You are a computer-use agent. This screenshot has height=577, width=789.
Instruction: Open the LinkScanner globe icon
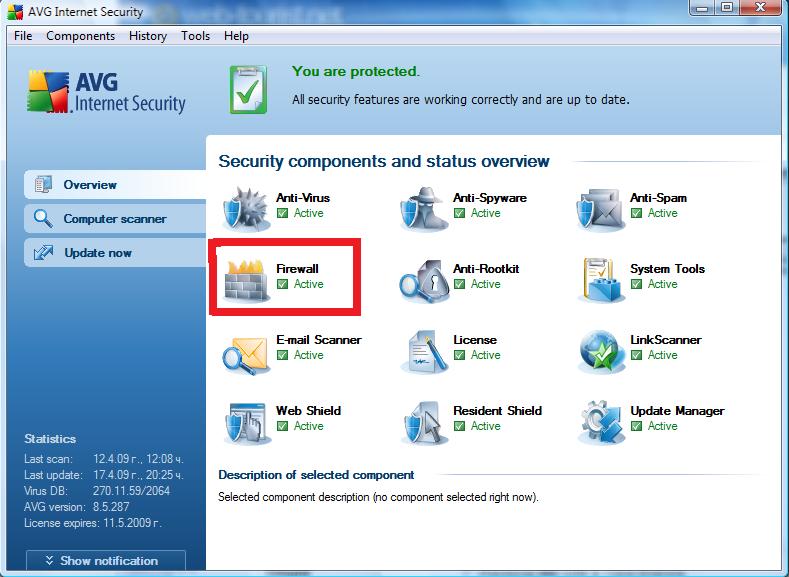click(601, 352)
